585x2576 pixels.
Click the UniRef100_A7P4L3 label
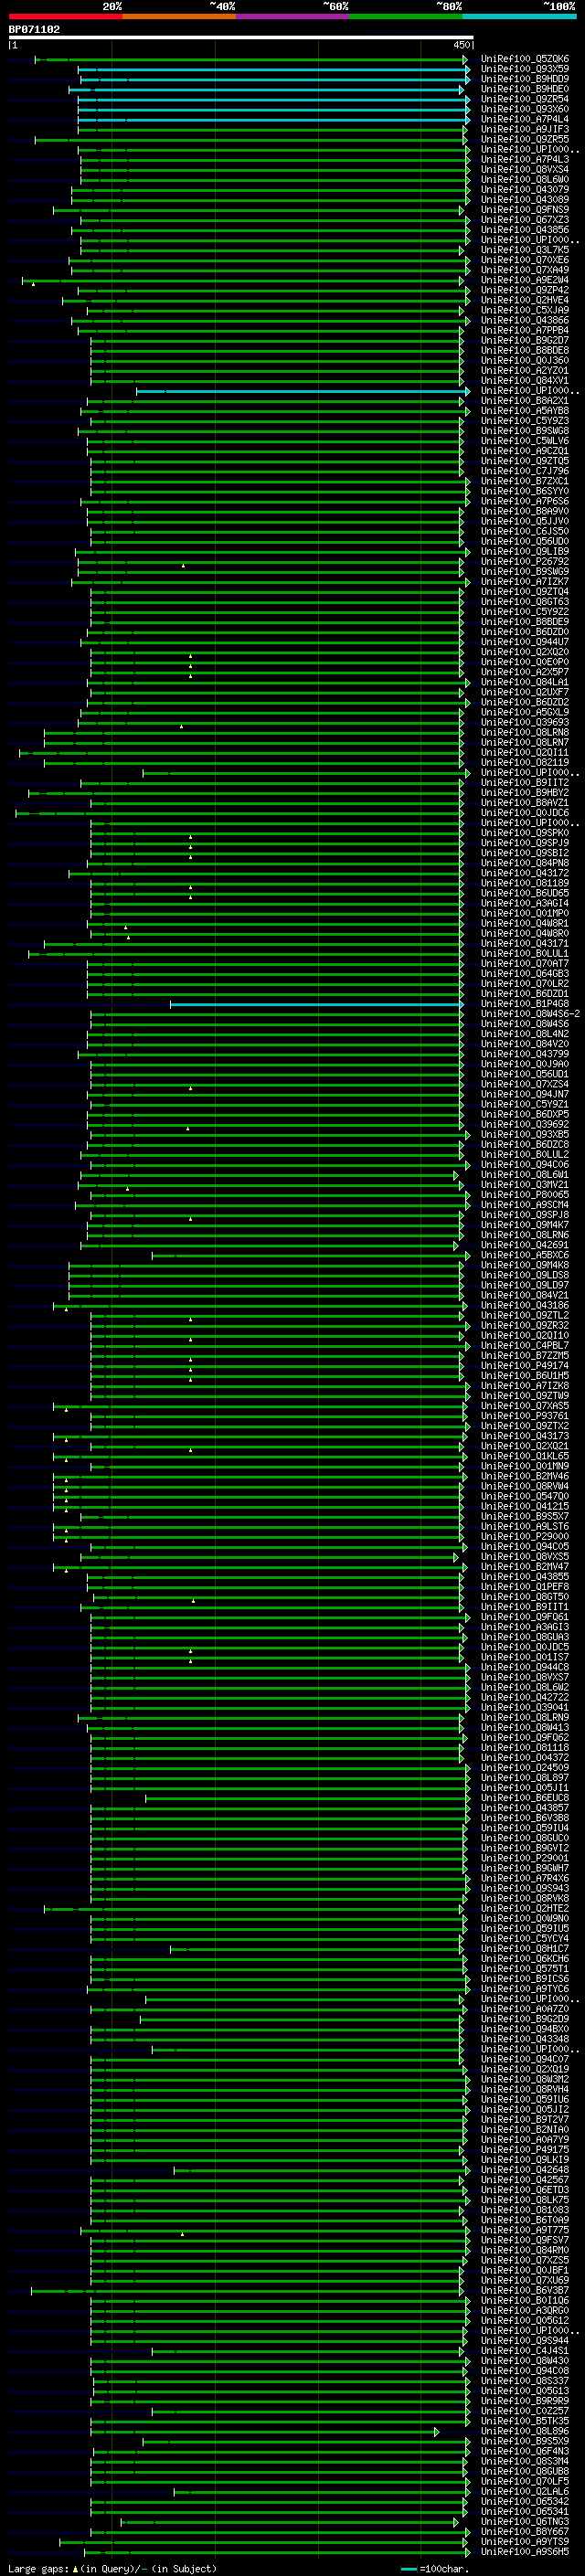point(524,159)
